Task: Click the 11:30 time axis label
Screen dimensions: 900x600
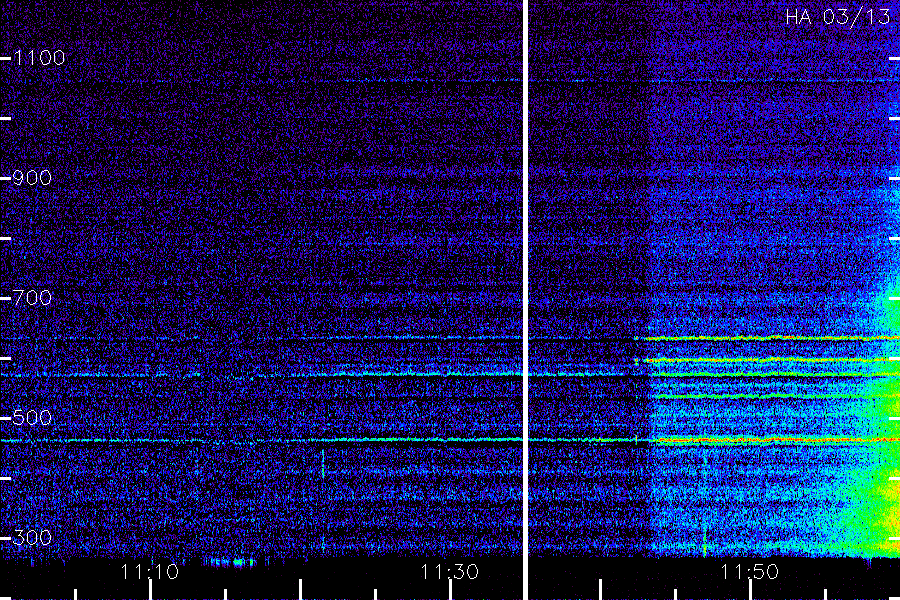Action: [449, 572]
